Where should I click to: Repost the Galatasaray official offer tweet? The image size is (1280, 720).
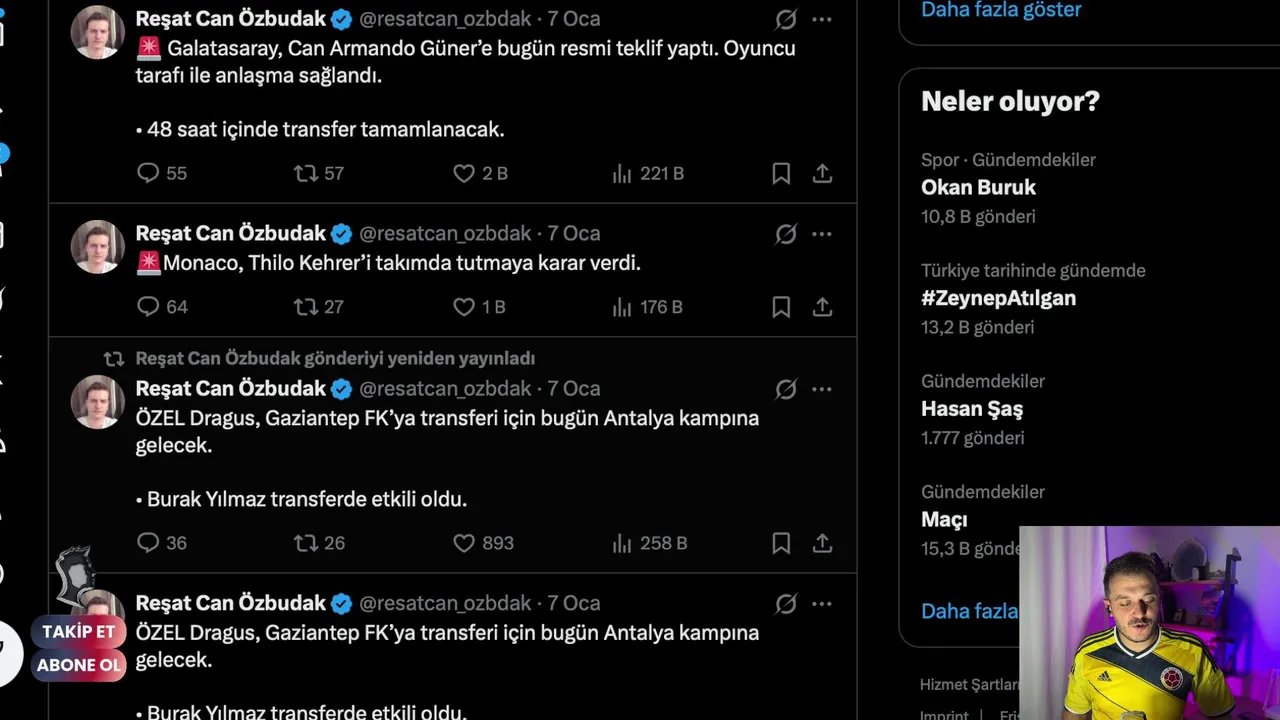click(x=305, y=173)
